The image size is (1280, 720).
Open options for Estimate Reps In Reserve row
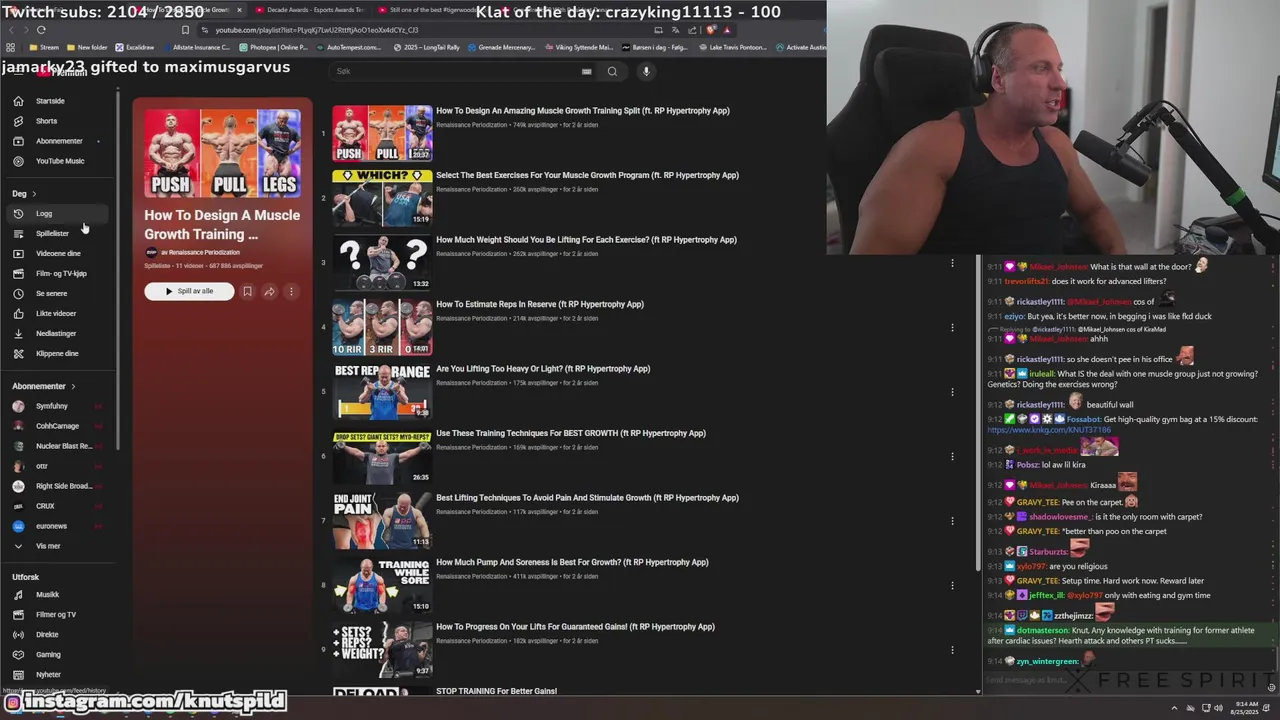pos(952,327)
